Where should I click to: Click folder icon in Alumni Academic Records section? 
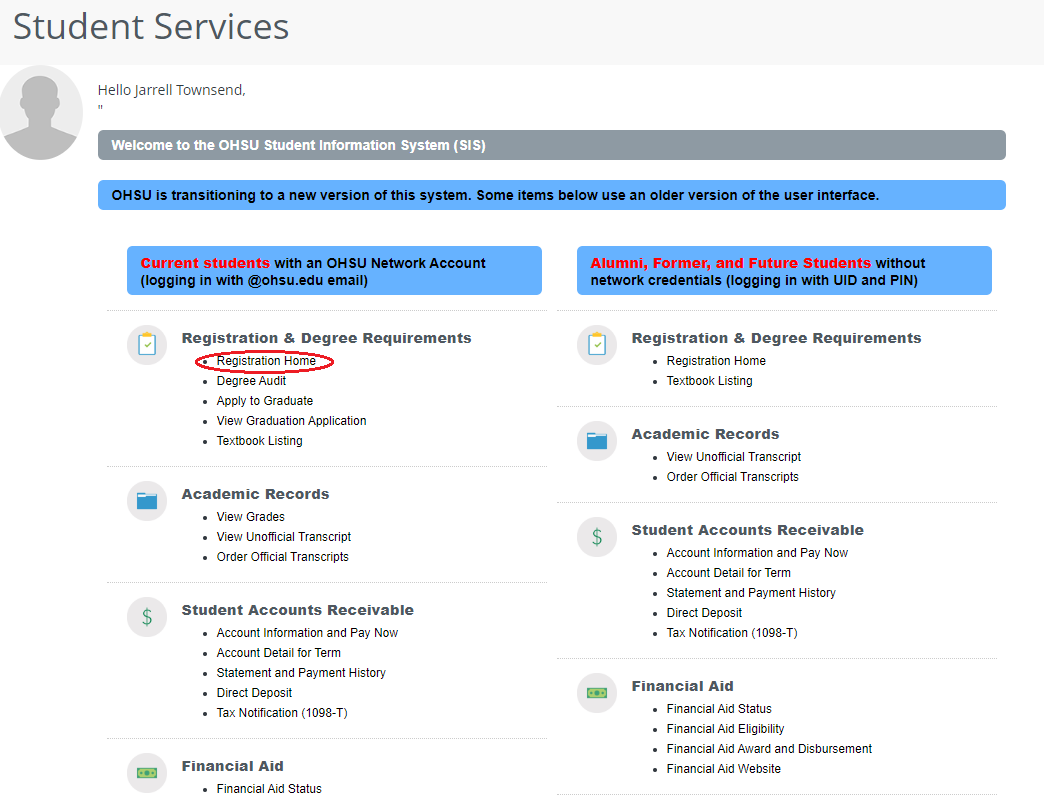coord(597,441)
